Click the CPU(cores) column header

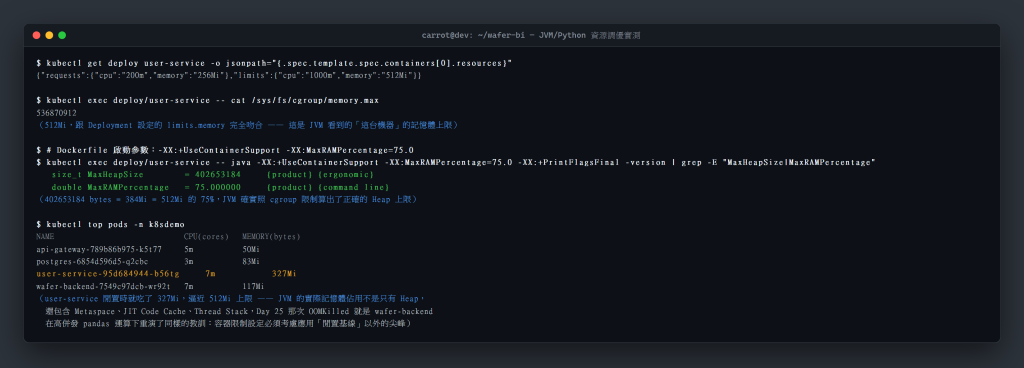[x=206, y=237]
